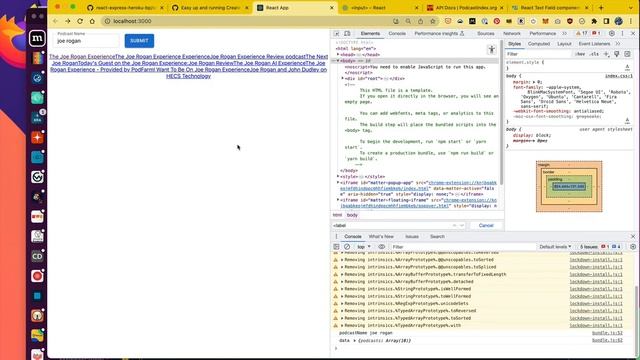Reload the localhost page
This screenshot has height=360, width=640.
[x=80, y=21]
